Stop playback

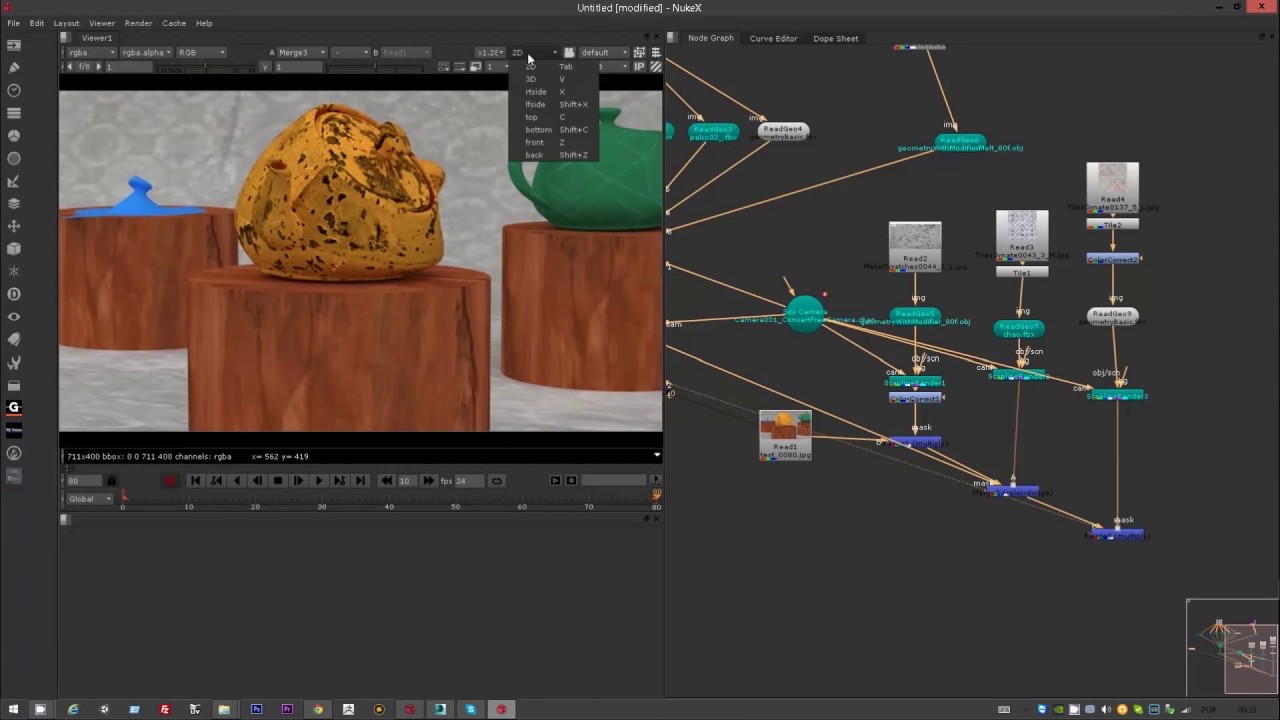click(x=277, y=481)
